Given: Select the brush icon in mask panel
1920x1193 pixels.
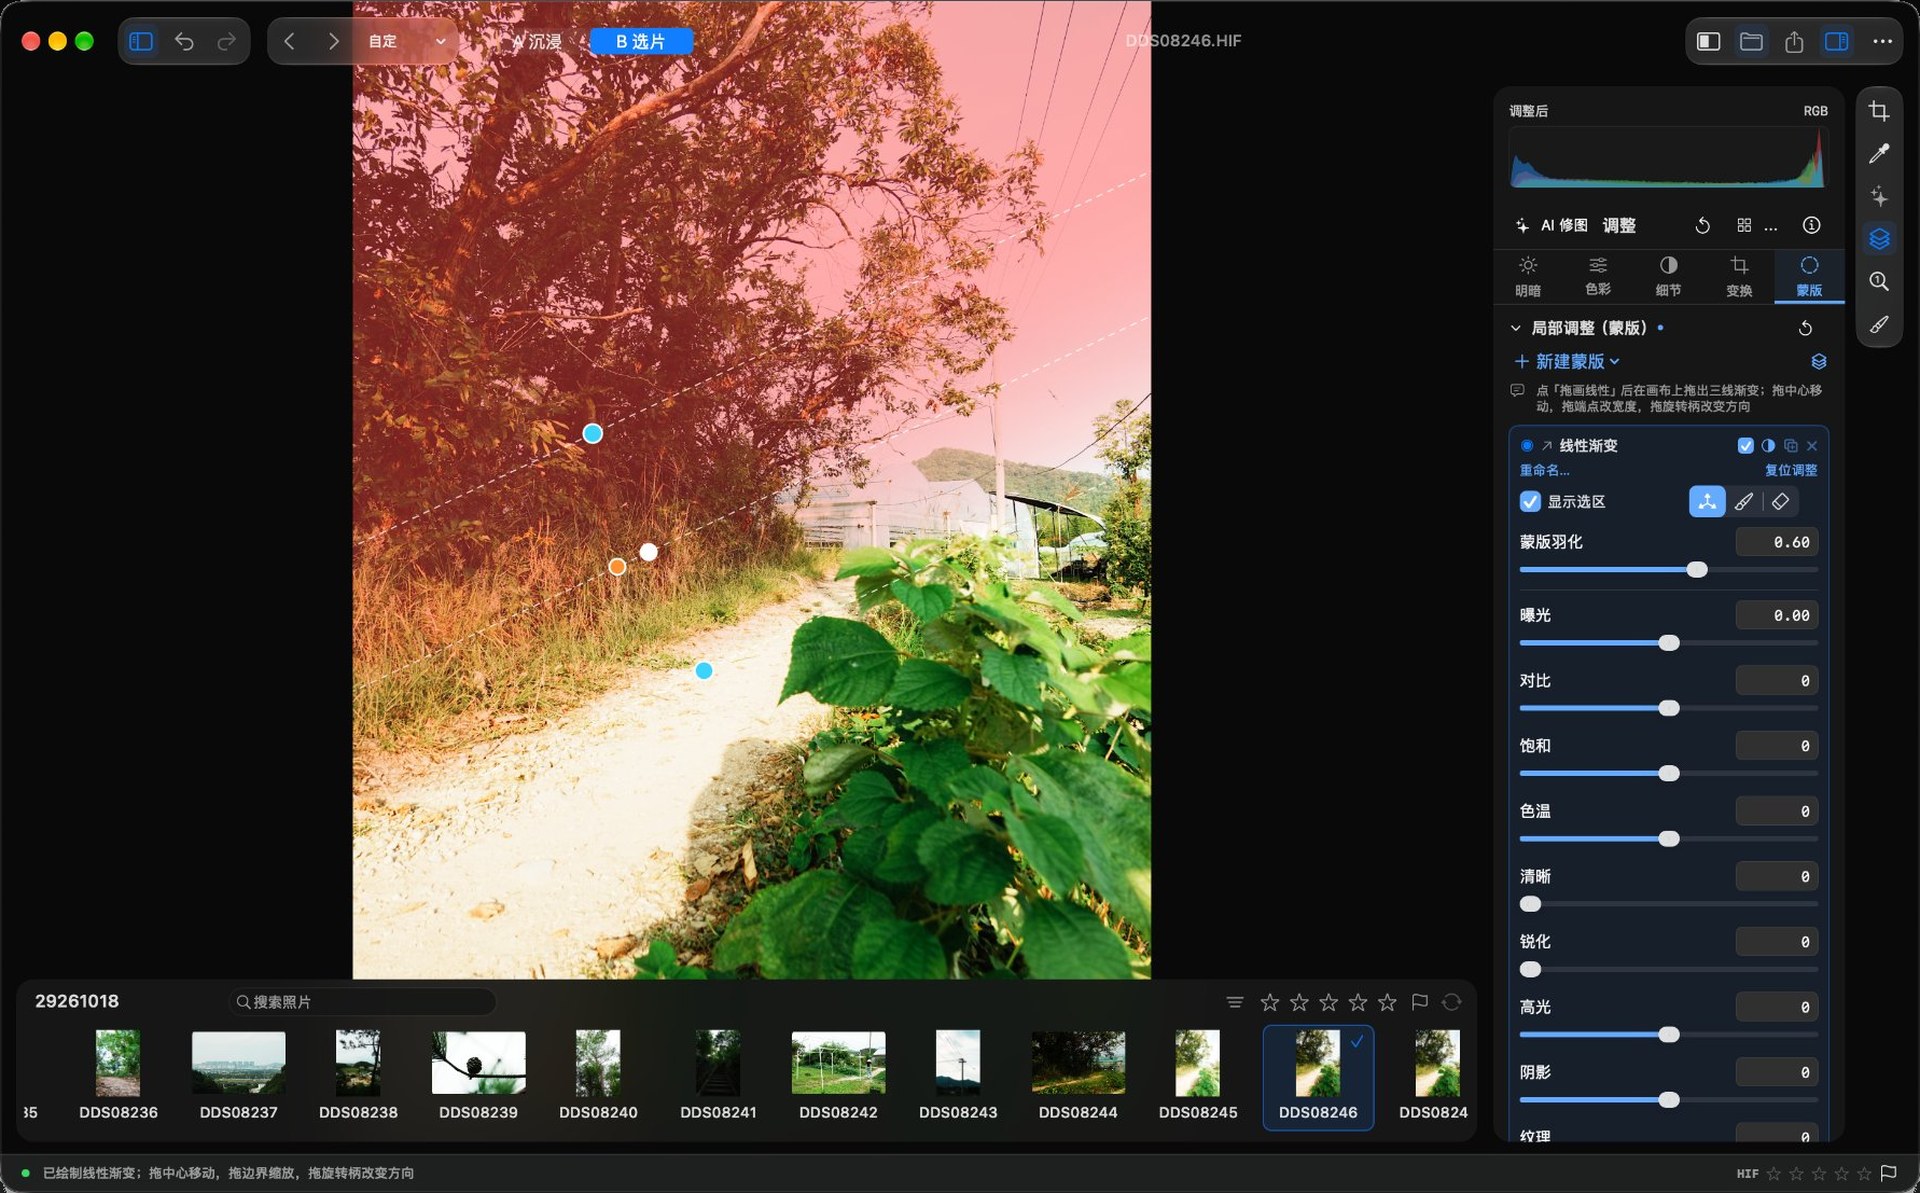Looking at the screenshot, I should point(1744,501).
